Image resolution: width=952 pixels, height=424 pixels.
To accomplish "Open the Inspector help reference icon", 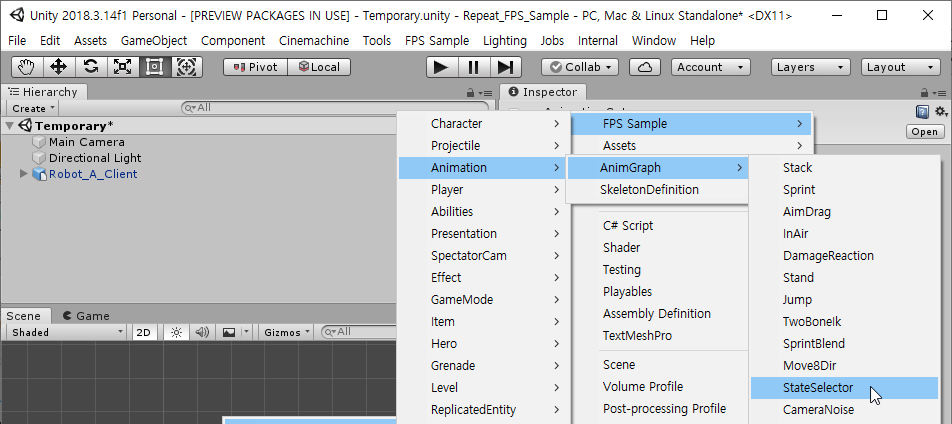I will [x=922, y=112].
